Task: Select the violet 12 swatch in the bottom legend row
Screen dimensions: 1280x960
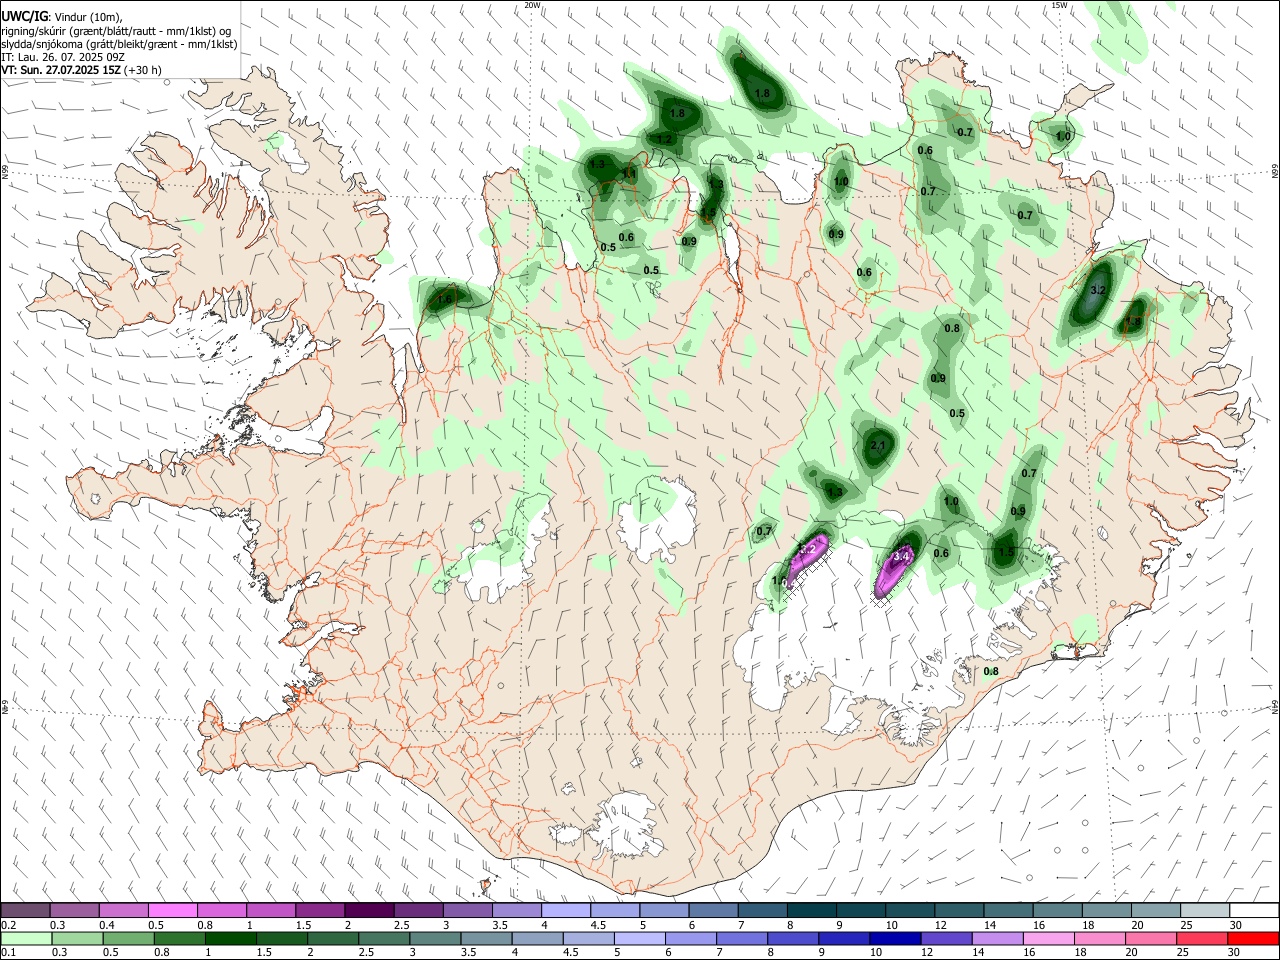Action: [x=946, y=939]
